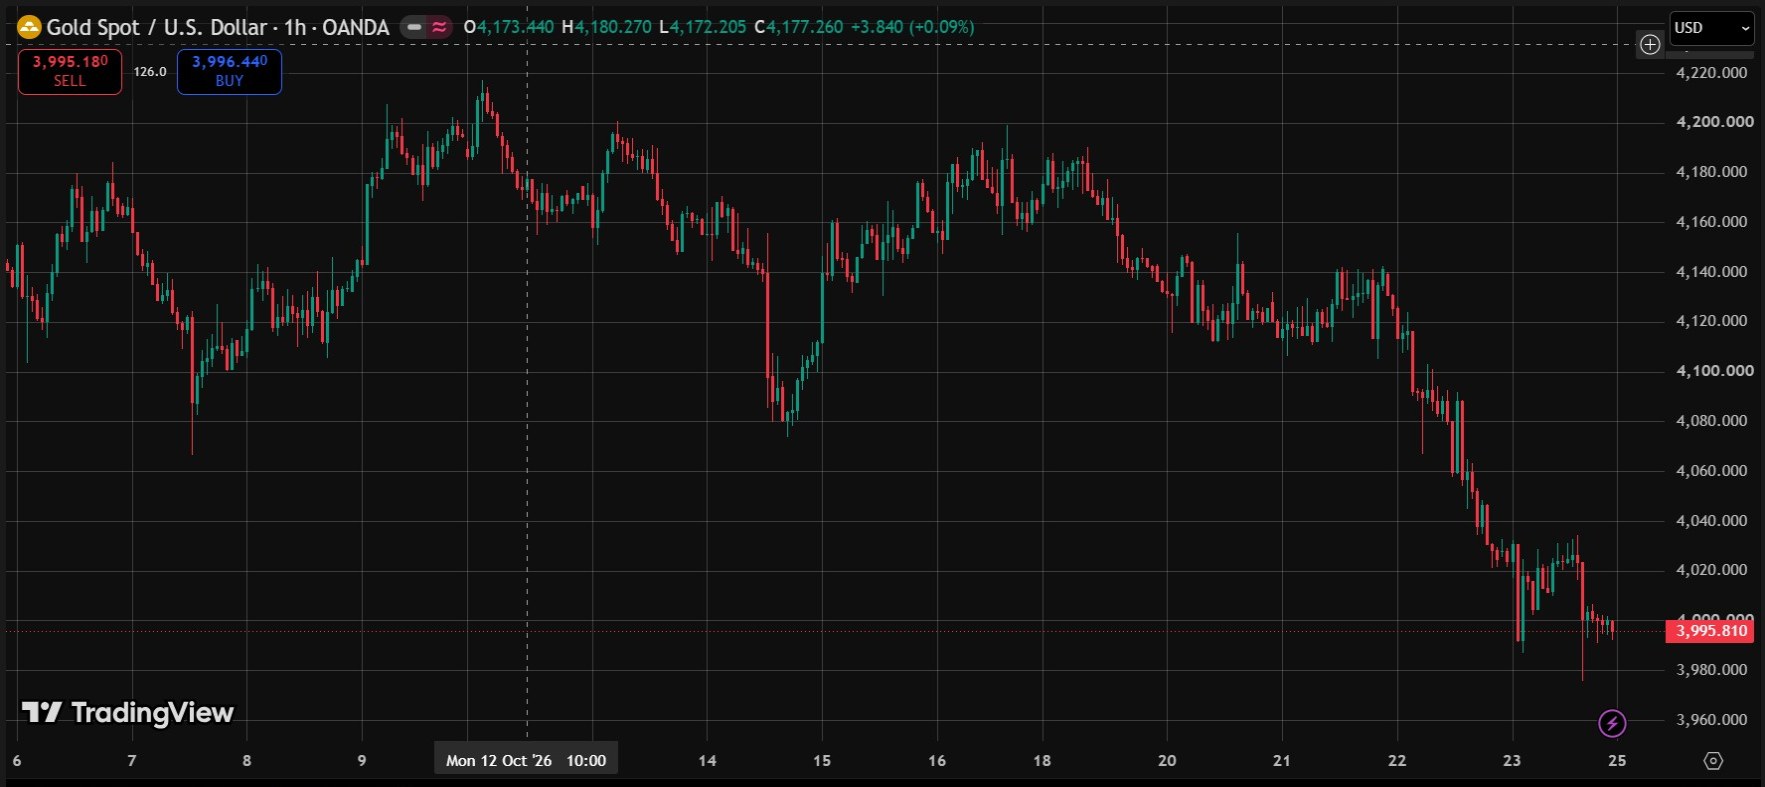Click the grey minus indicator badge

(x=414, y=28)
